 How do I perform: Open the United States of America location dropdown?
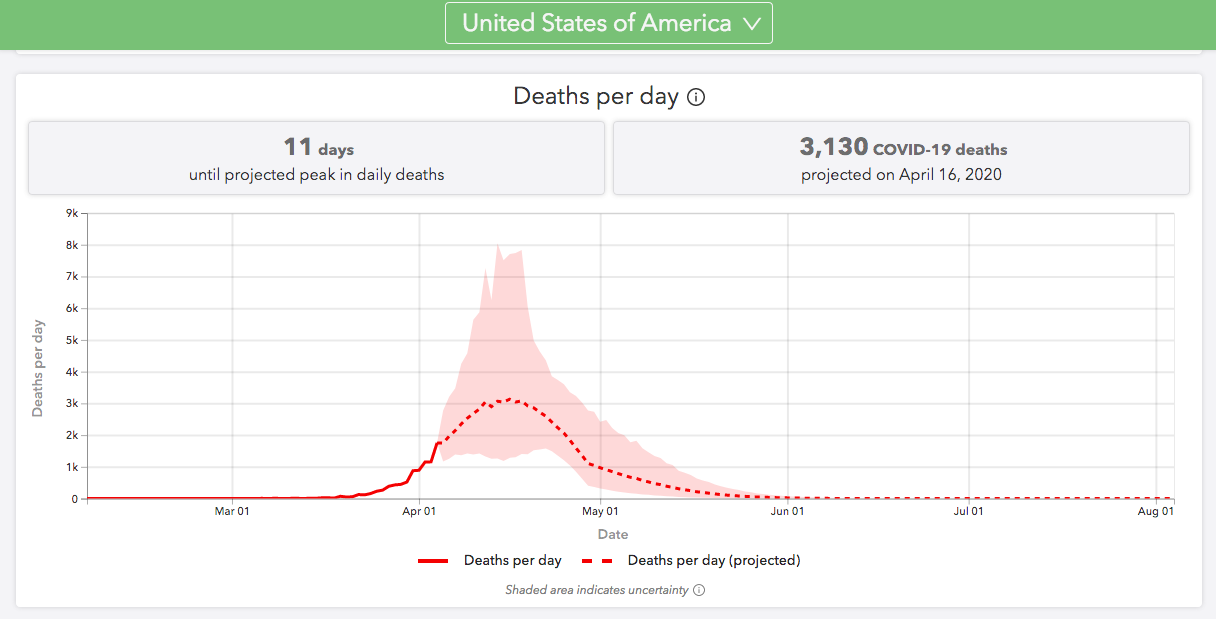pos(597,23)
